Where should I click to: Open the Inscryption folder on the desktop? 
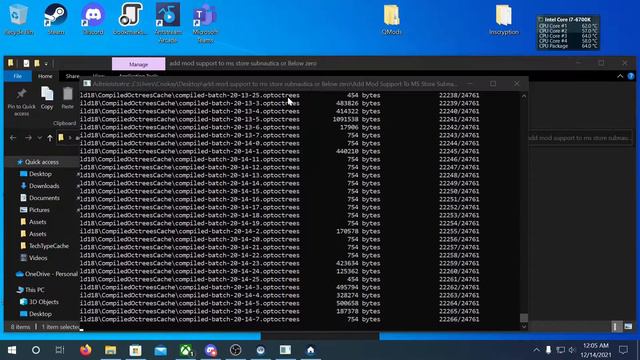pyautogui.click(x=504, y=20)
